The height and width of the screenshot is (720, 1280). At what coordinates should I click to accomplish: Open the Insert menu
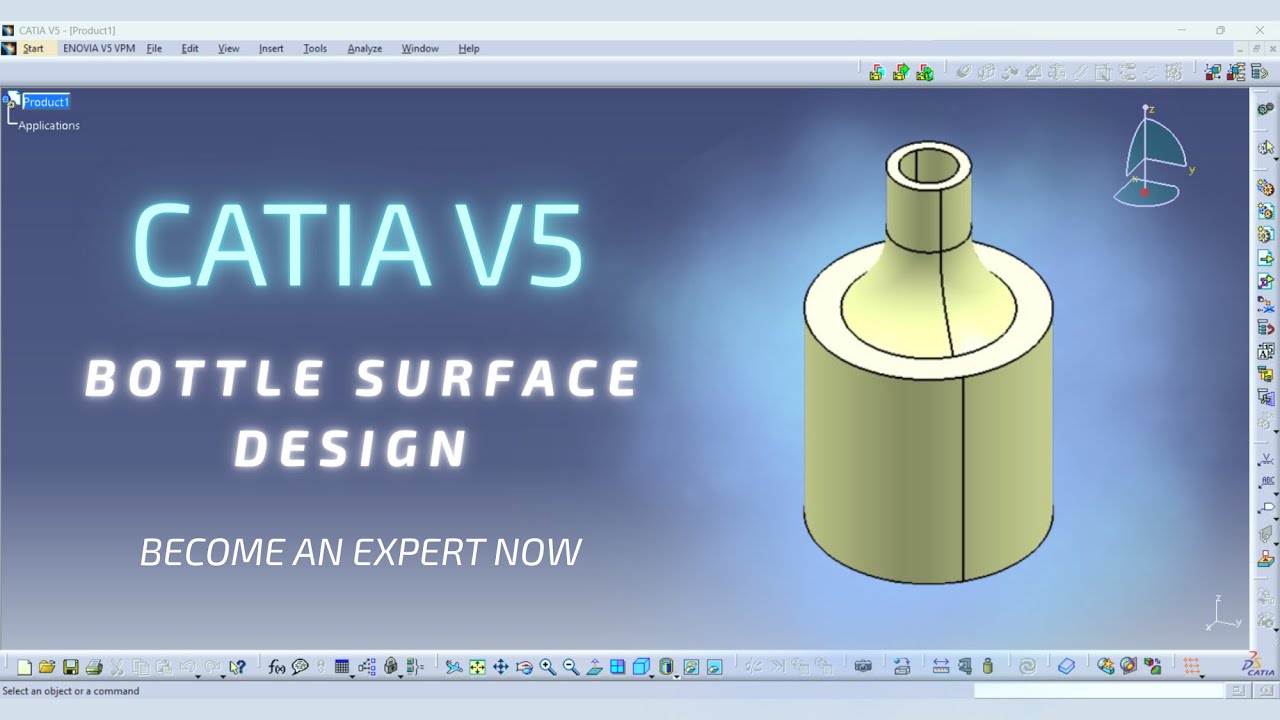click(271, 48)
